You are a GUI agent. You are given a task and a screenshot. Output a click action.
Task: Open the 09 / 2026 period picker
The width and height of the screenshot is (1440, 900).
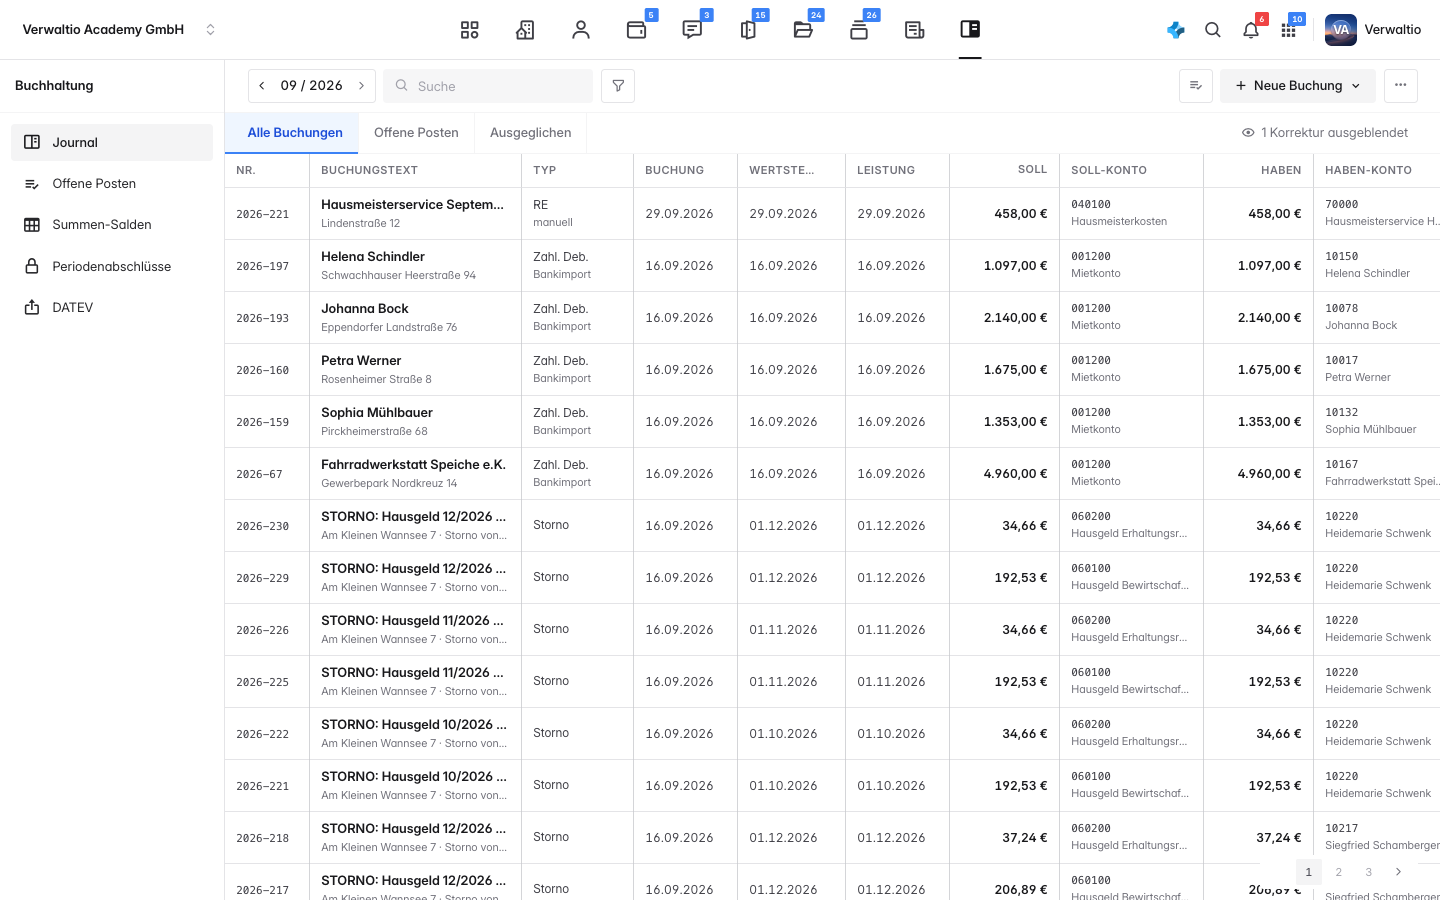(x=312, y=86)
